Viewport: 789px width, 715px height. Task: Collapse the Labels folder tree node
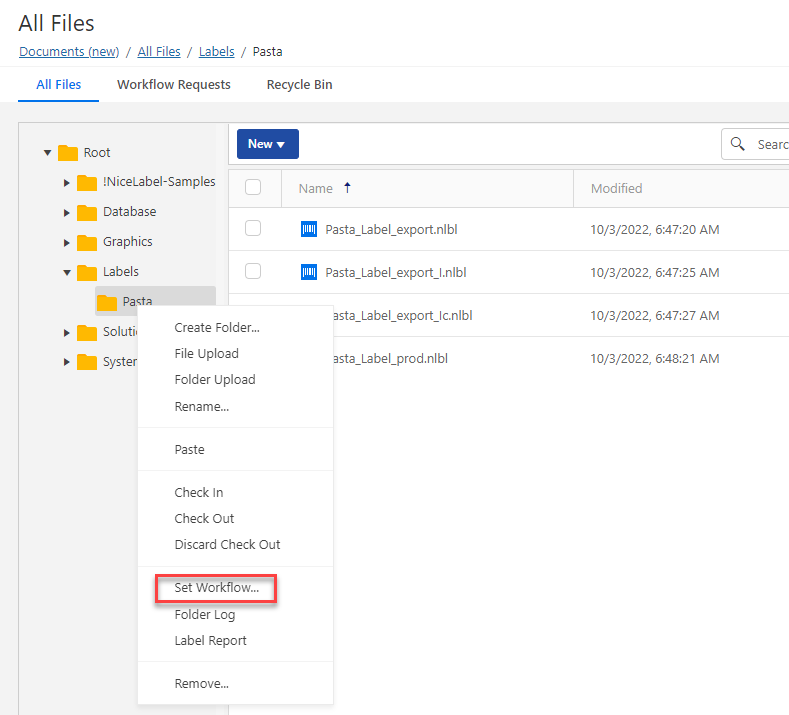coord(66,272)
